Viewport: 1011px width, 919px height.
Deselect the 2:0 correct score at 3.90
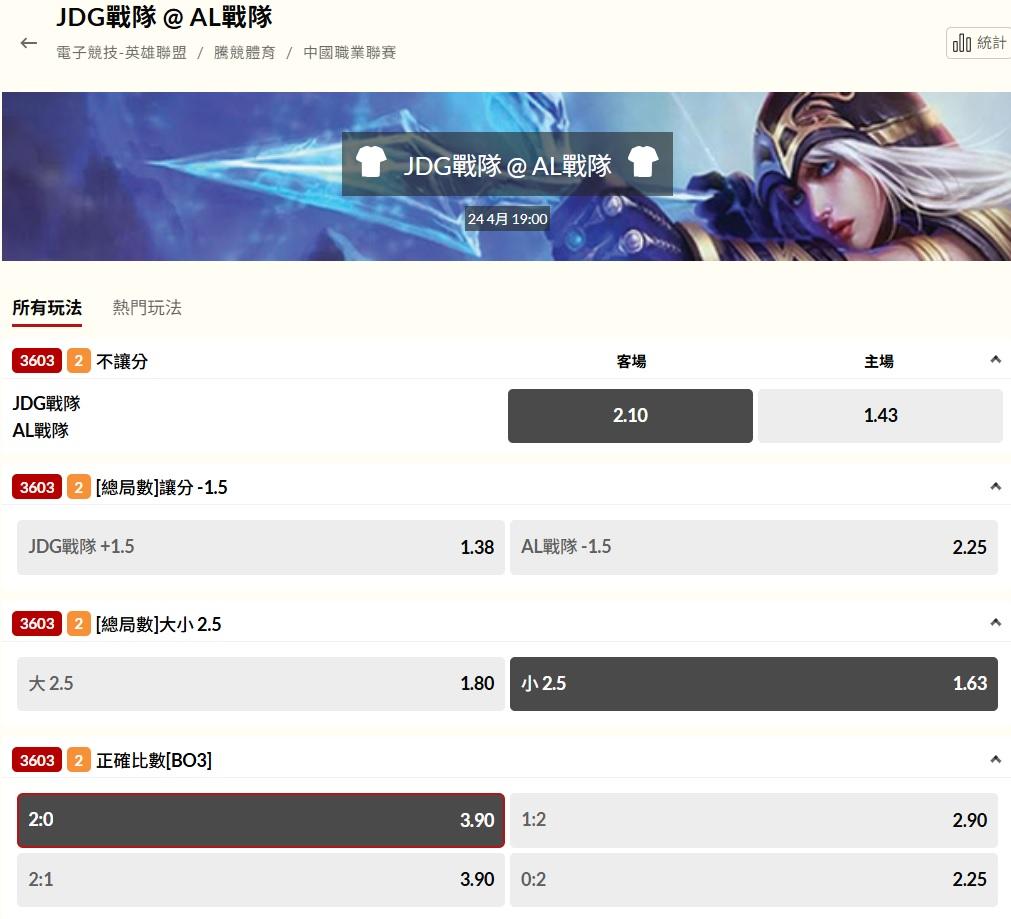261,820
